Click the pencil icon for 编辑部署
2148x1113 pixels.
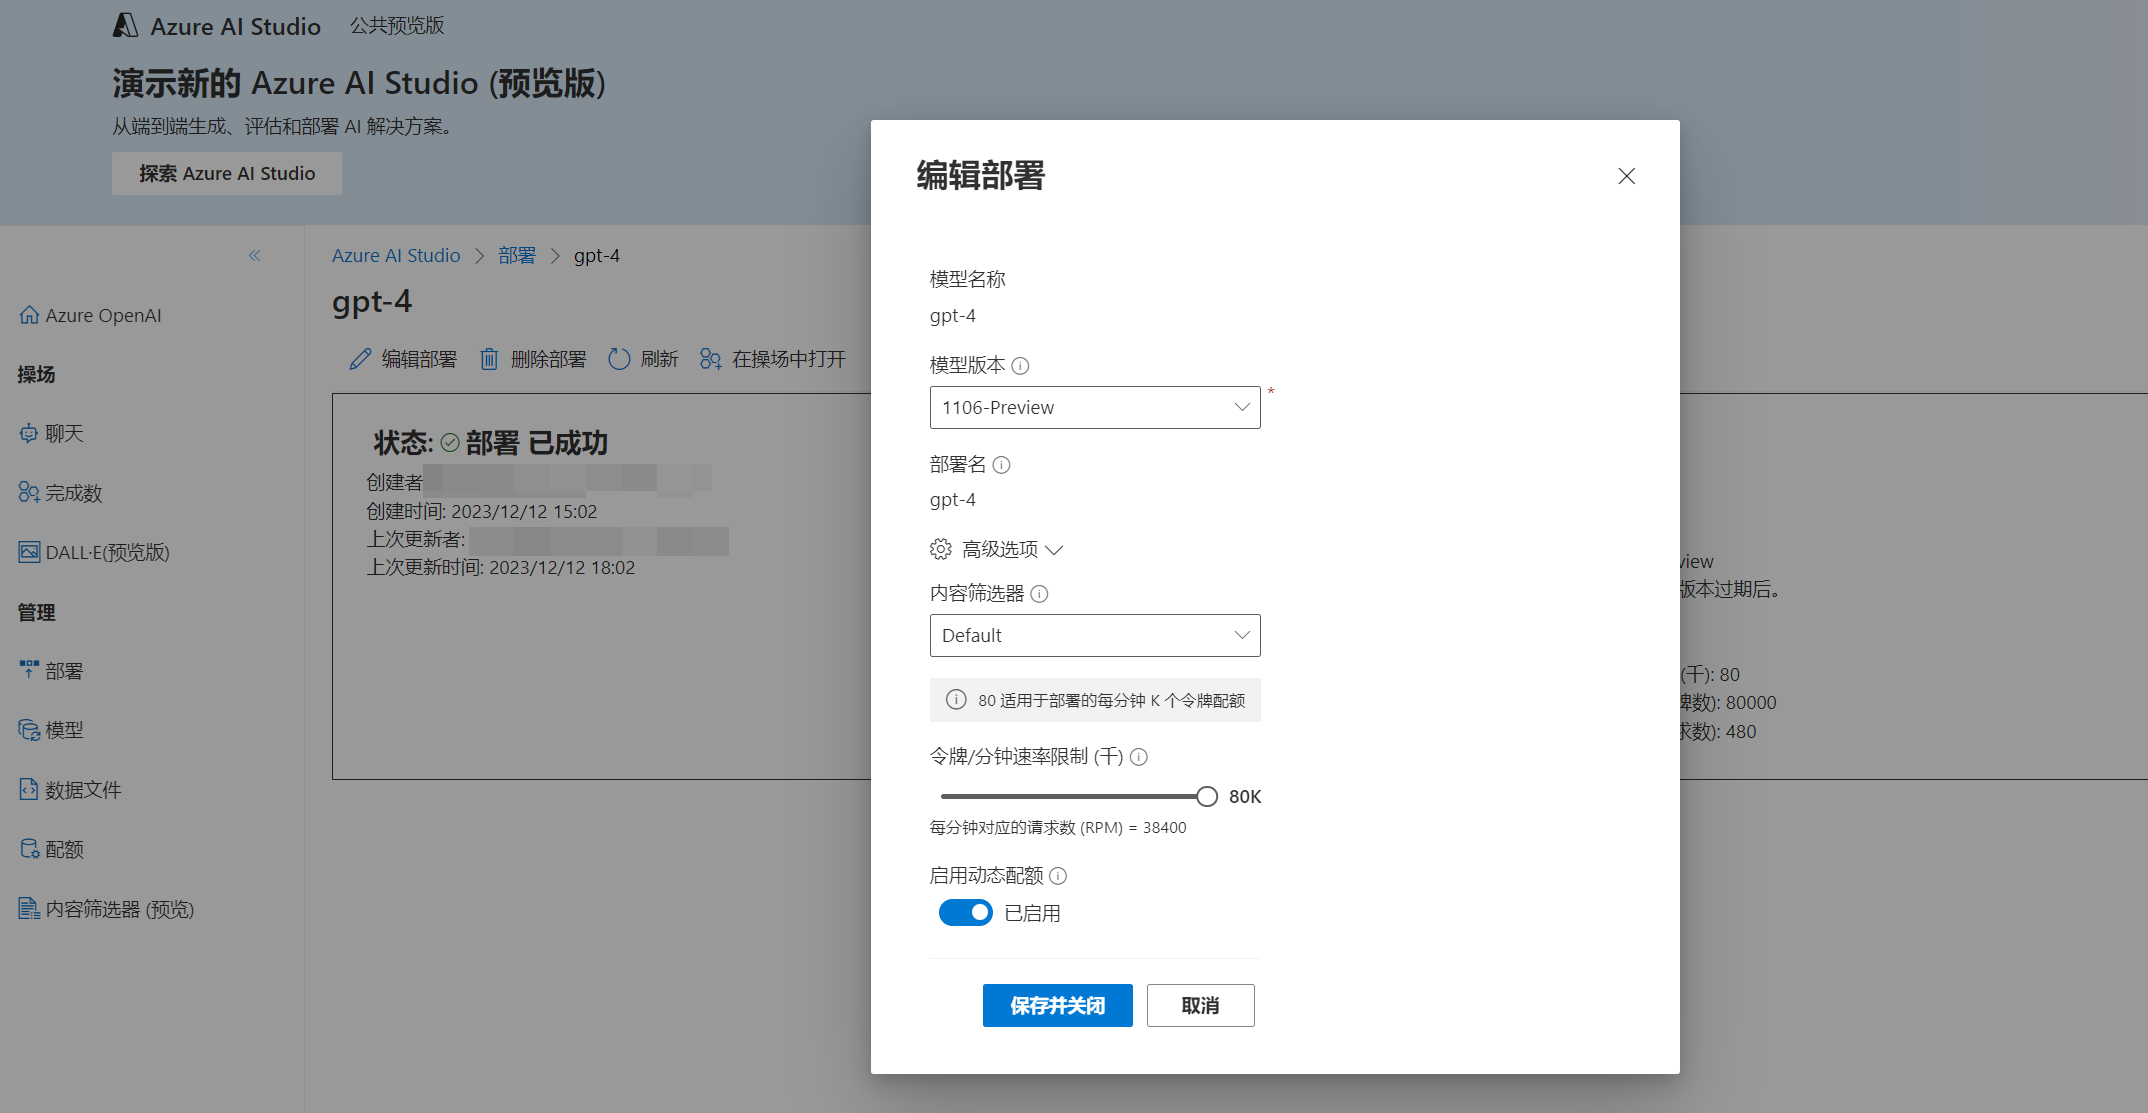point(360,359)
